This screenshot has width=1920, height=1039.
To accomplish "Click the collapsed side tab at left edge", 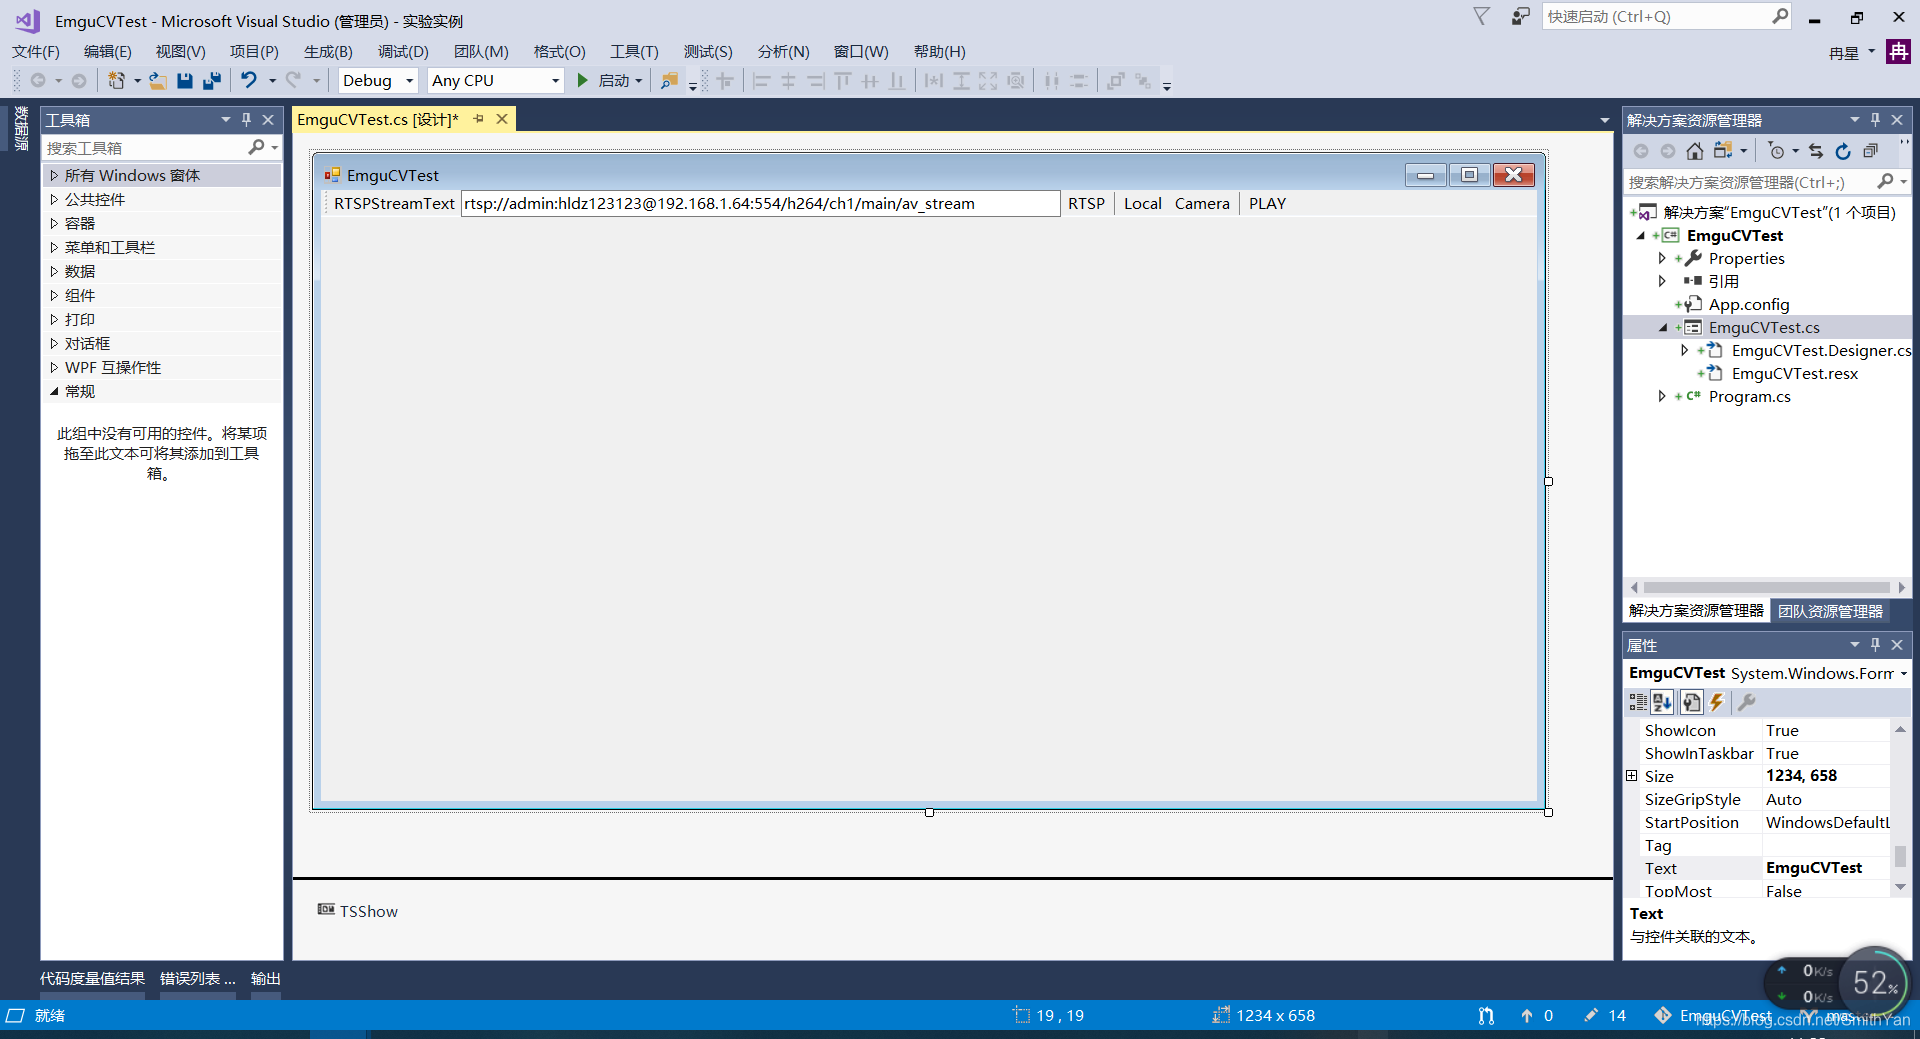I will pos(20,128).
